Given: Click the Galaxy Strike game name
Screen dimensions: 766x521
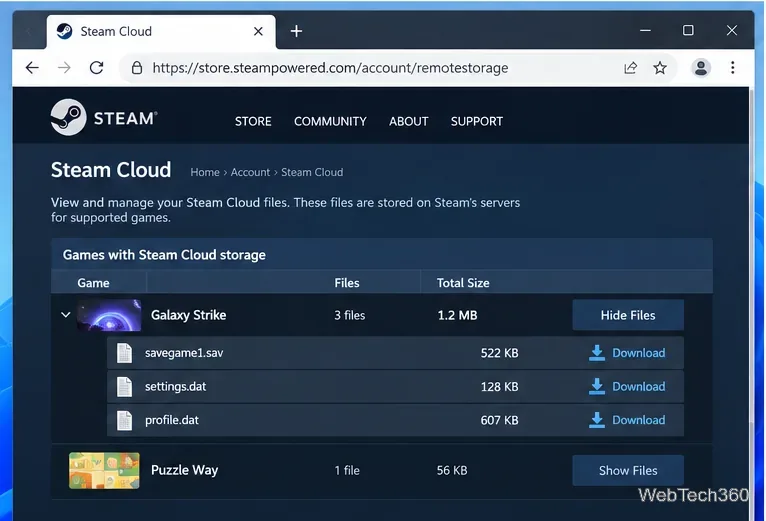Looking at the screenshot, I should coord(189,315).
